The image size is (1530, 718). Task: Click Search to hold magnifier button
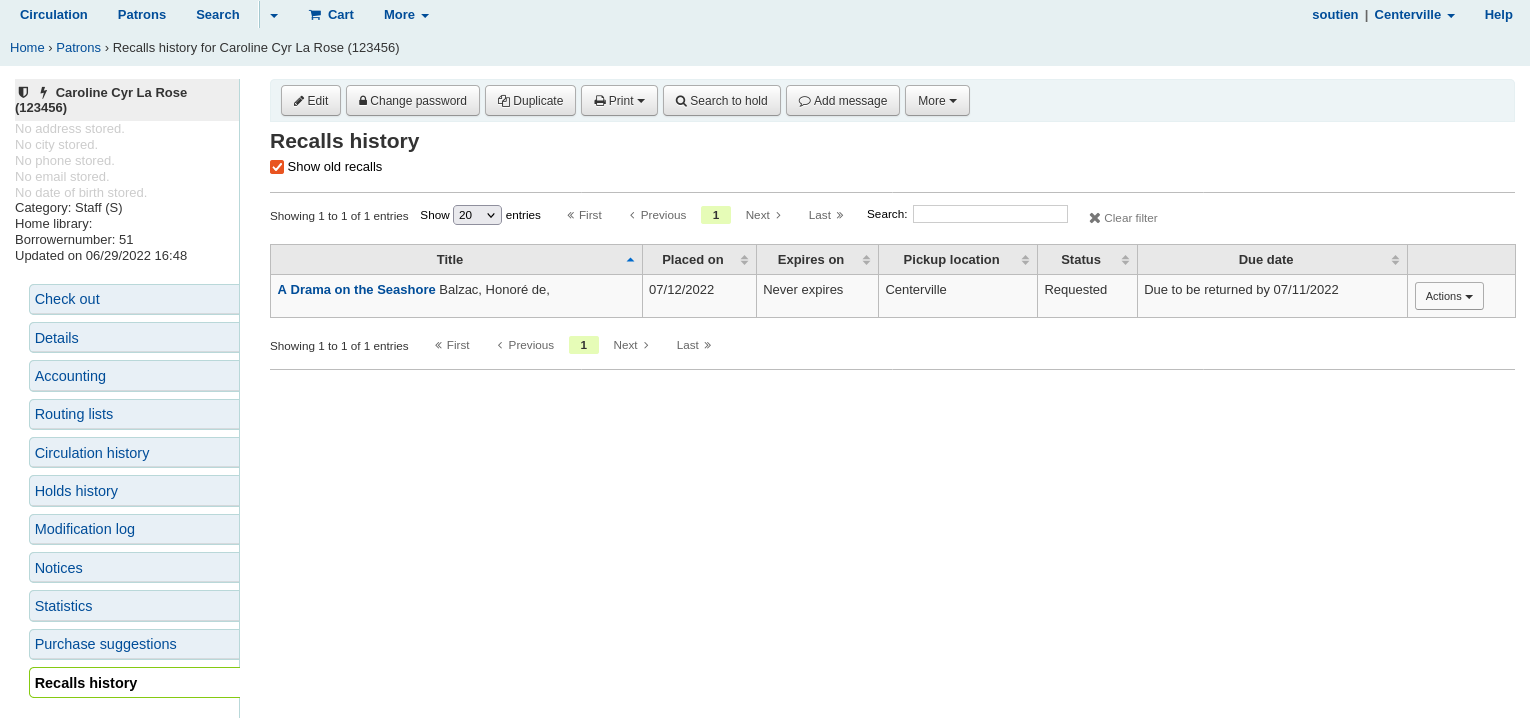pos(721,101)
